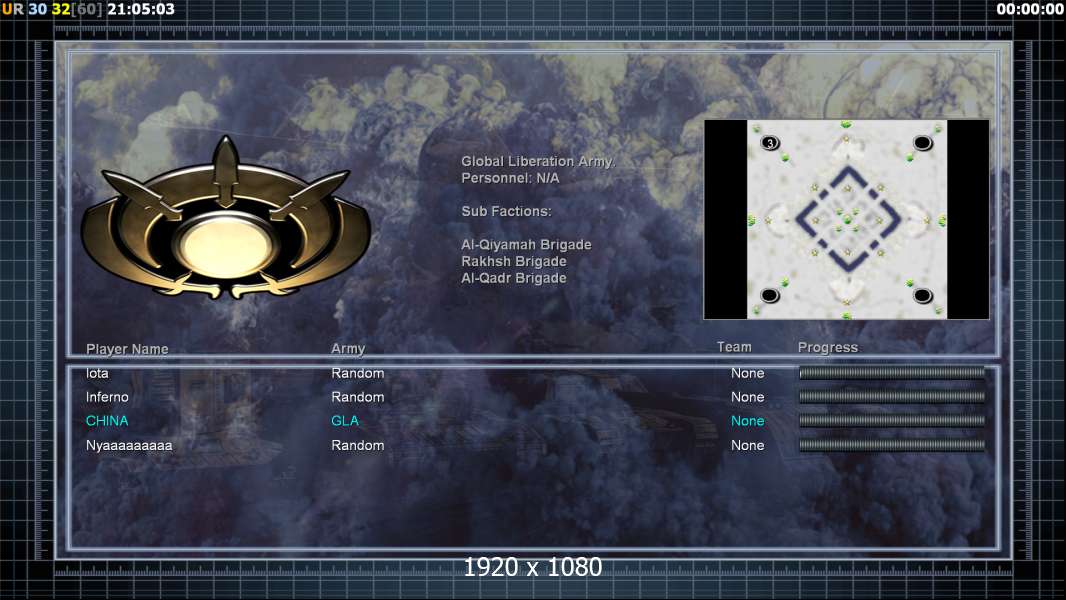Select the bottom-right start position marker on minimap
This screenshot has height=600, width=1066.
click(x=923, y=295)
